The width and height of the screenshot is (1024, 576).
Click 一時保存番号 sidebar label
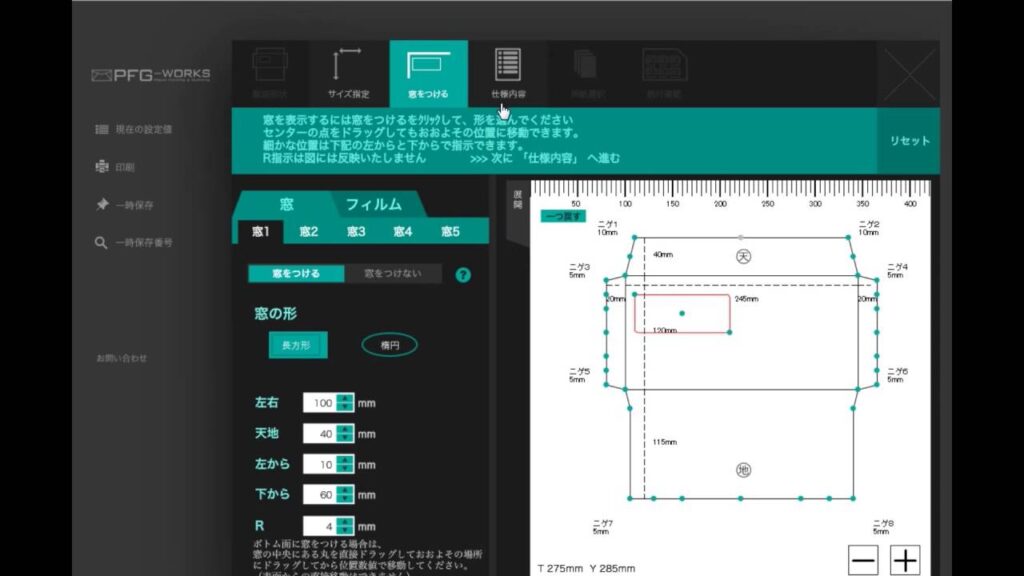[x=144, y=243]
